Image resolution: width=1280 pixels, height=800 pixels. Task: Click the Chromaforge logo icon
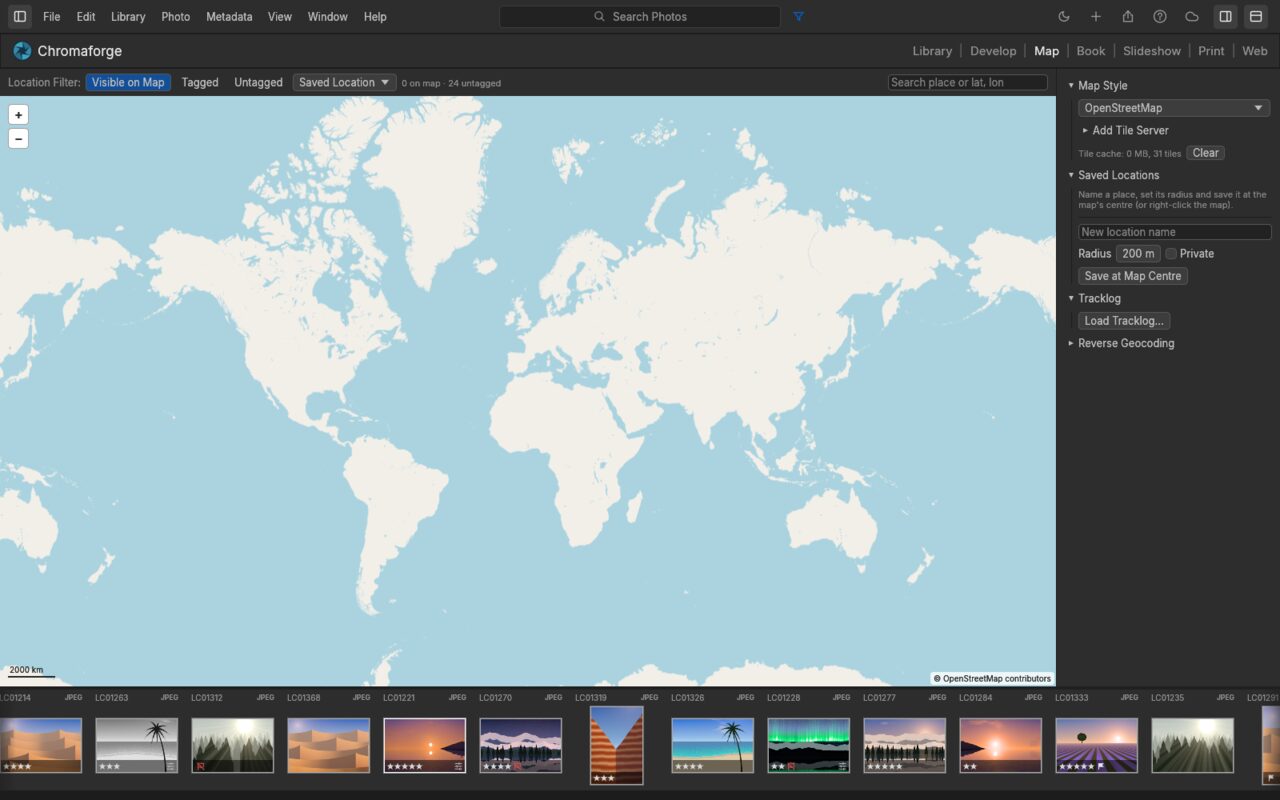pos(22,51)
